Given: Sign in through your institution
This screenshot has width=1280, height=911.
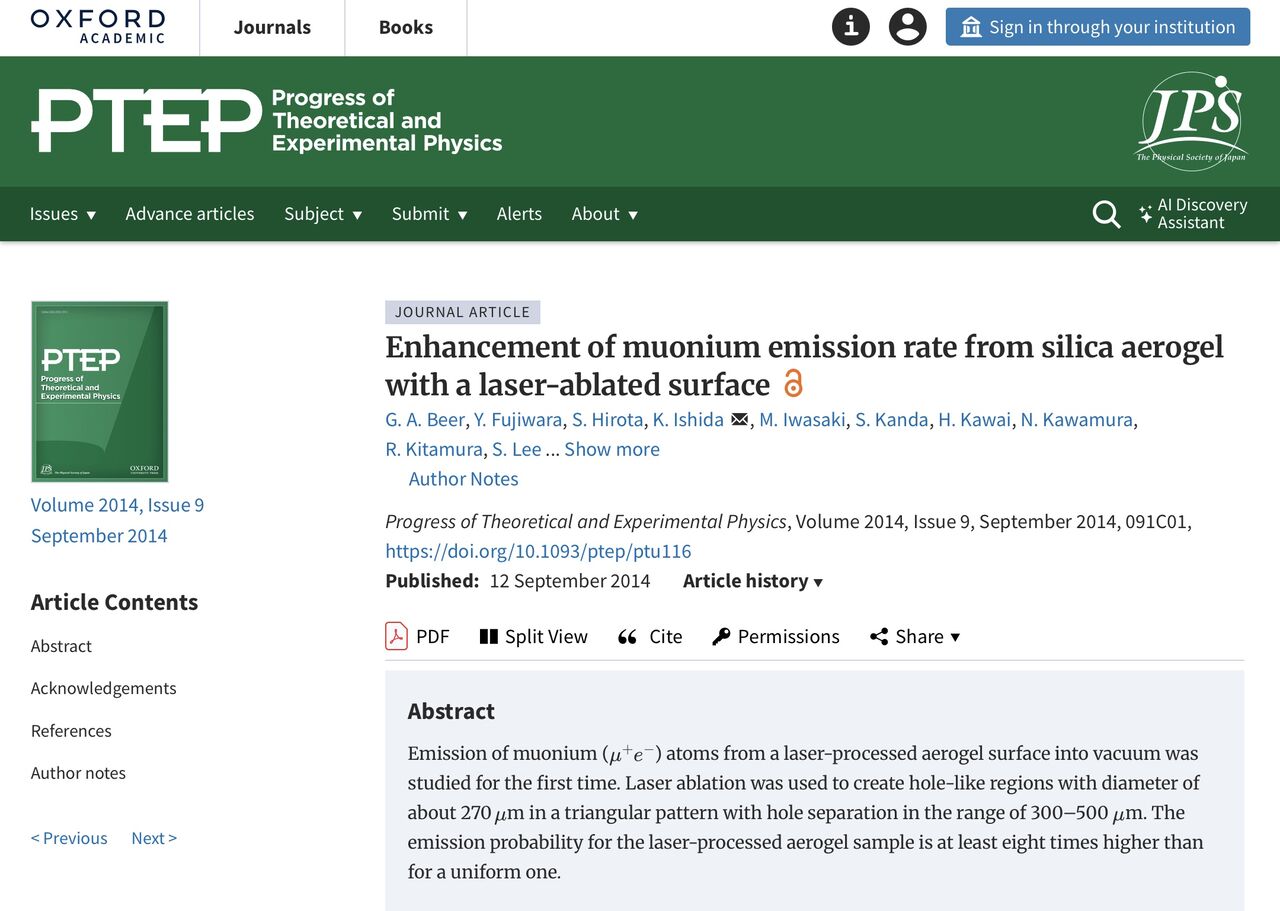Looking at the screenshot, I should [x=1098, y=27].
